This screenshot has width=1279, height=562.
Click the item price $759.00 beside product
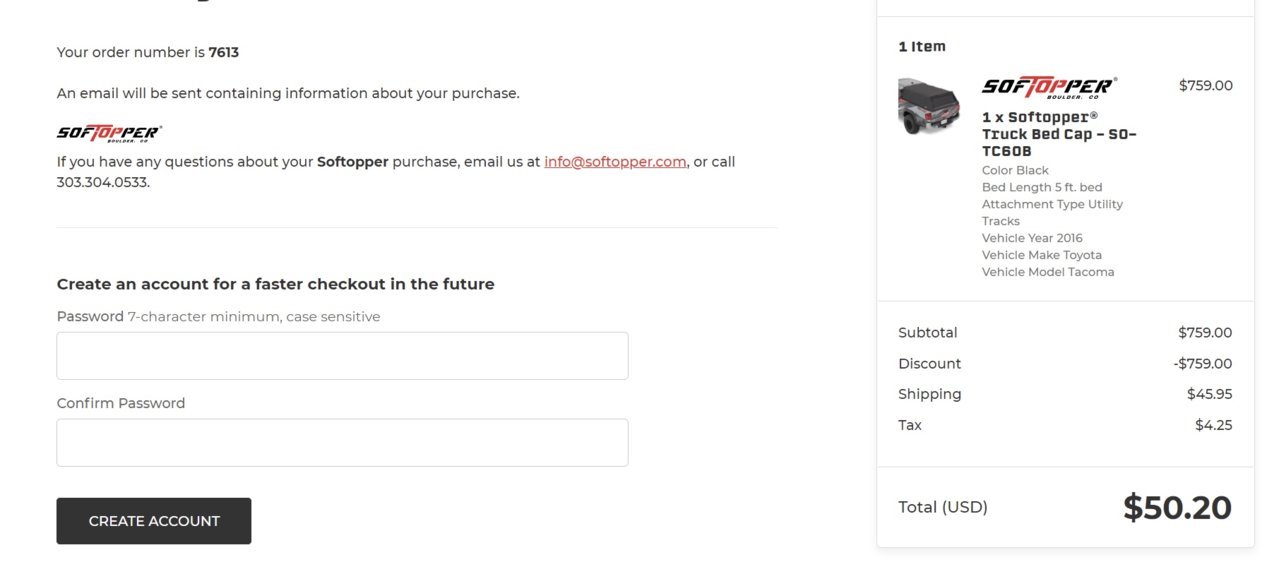coord(1206,85)
